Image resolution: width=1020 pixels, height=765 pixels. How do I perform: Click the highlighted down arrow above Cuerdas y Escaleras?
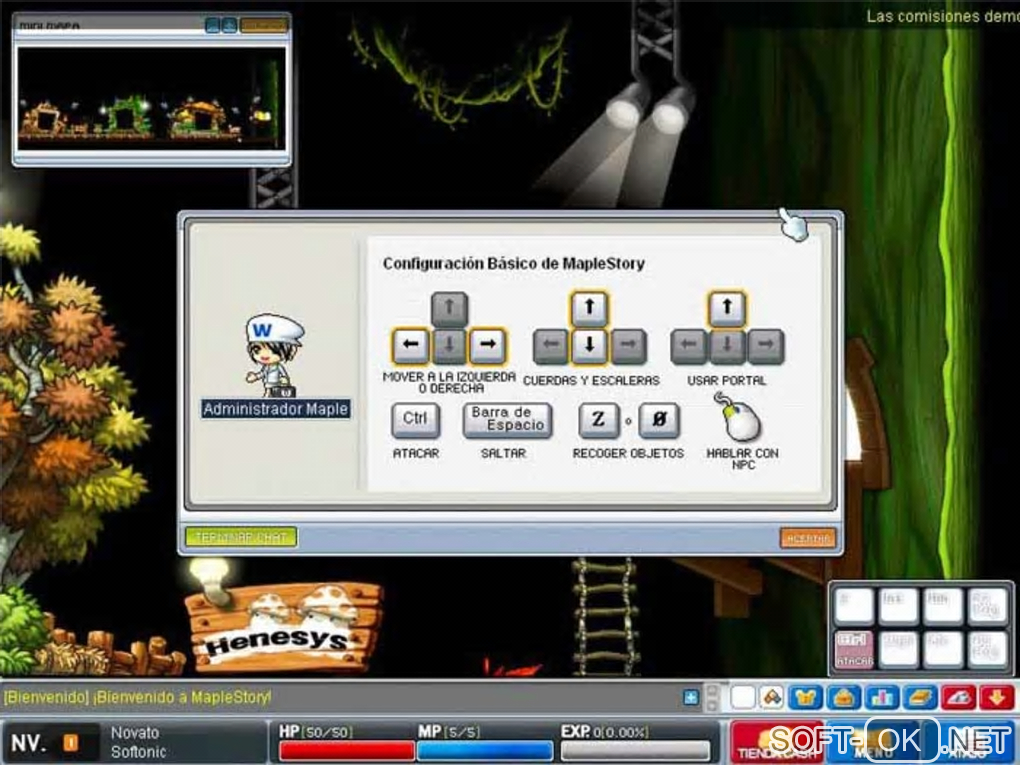pyautogui.click(x=589, y=345)
